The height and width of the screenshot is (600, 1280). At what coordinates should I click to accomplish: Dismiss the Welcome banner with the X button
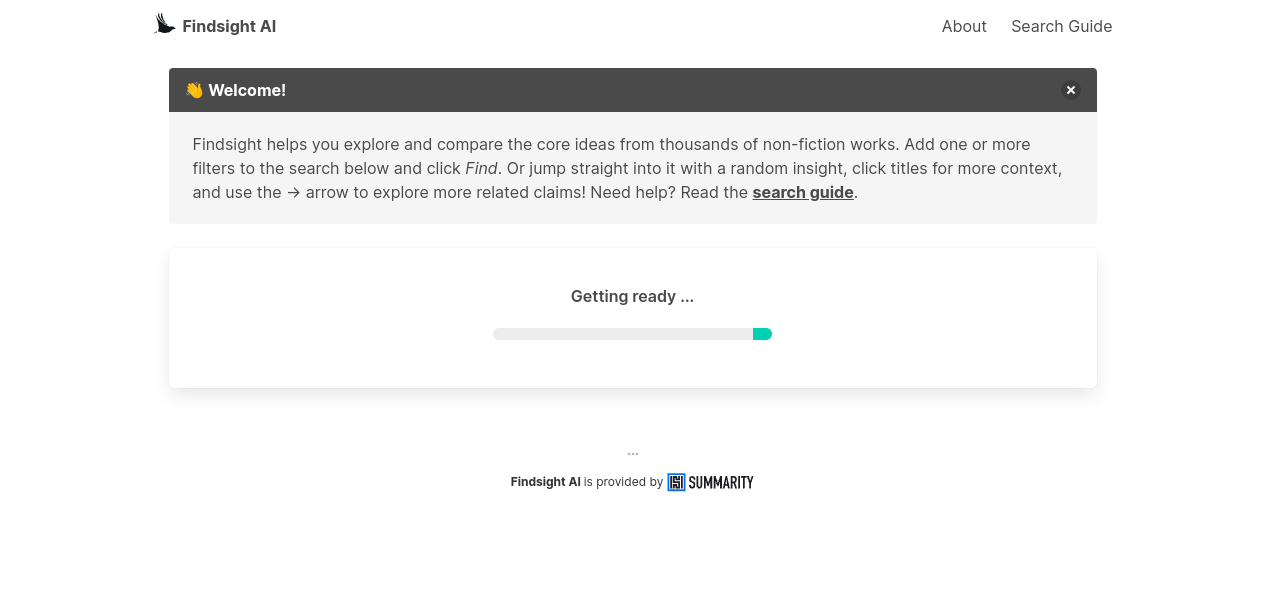(x=1071, y=90)
